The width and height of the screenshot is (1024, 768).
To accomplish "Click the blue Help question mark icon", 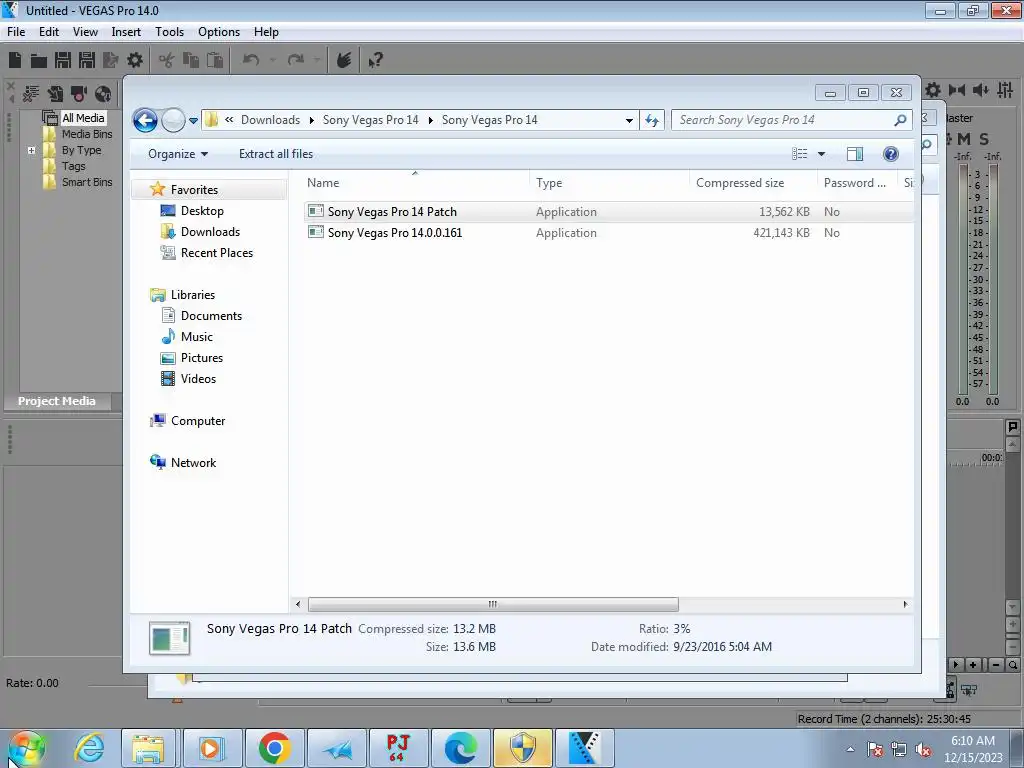I will coord(891,153).
